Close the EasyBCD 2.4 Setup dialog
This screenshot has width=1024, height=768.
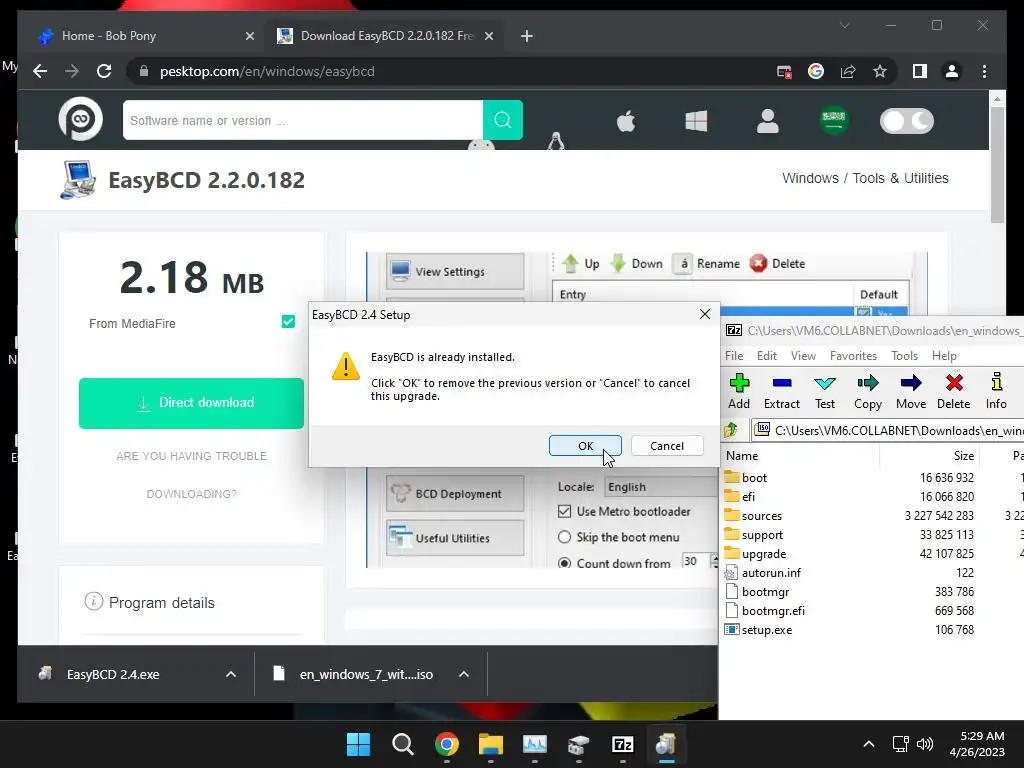[x=705, y=314]
